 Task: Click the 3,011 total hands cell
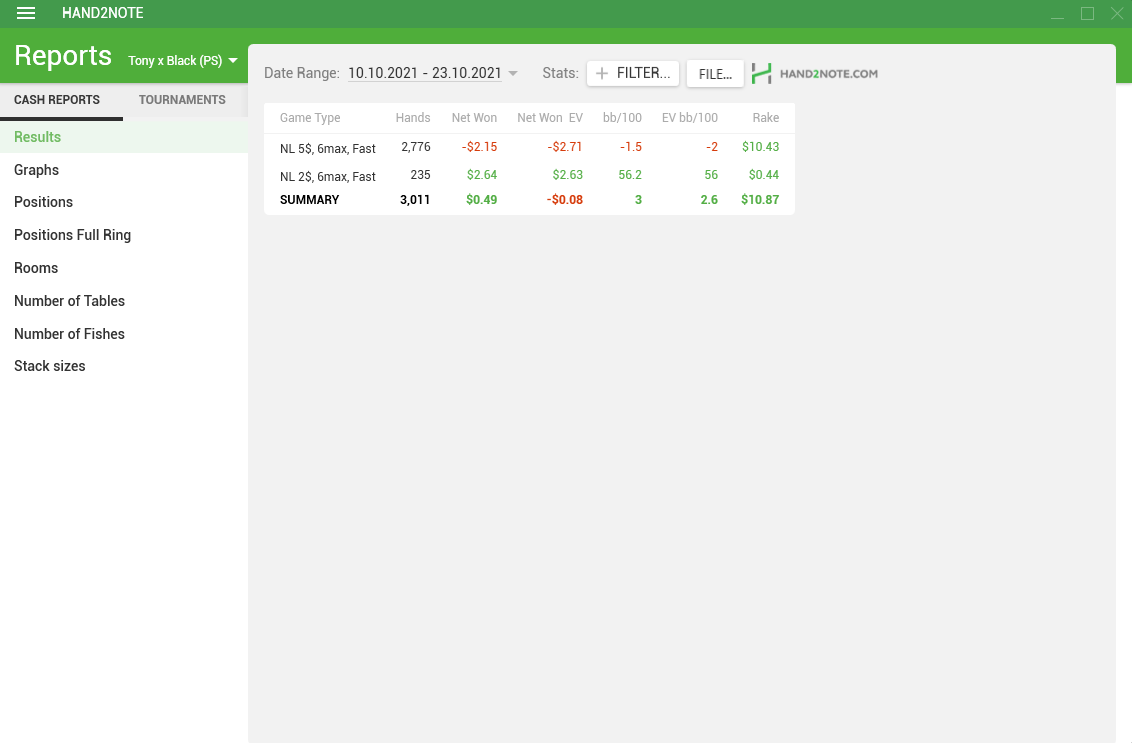pyautogui.click(x=415, y=200)
